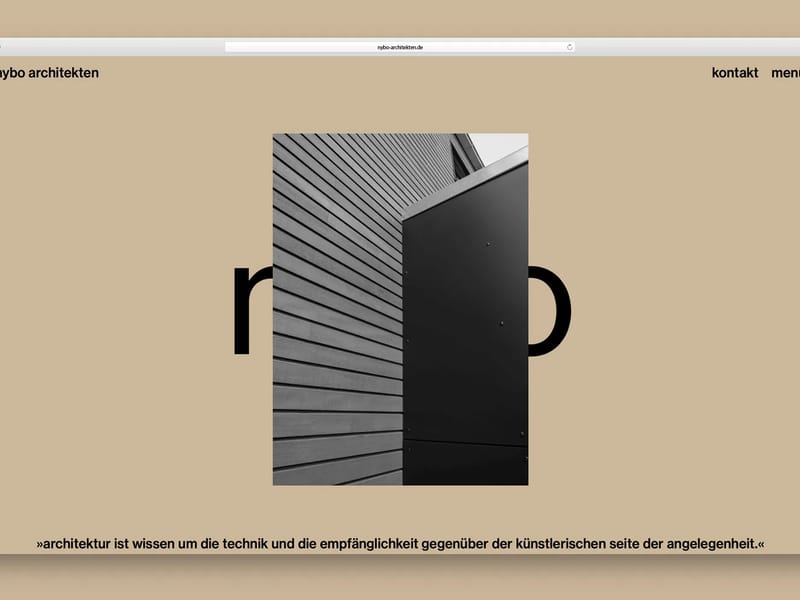Click the large letter o right of the photo

tap(549, 310)
